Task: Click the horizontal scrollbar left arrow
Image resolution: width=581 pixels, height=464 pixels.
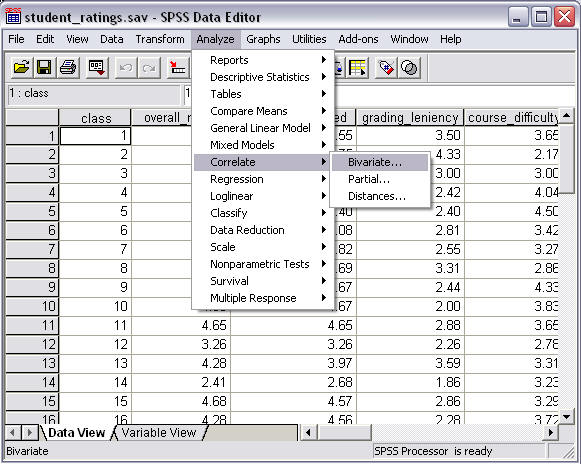Action: (x=308, y=432)
